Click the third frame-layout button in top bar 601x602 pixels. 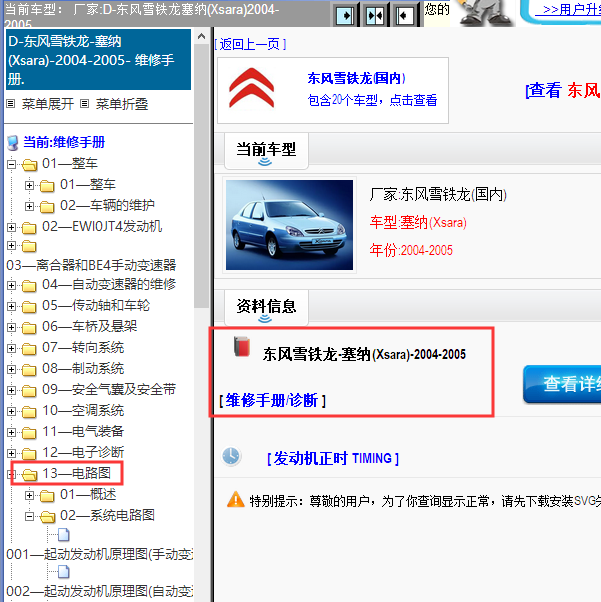404,15
